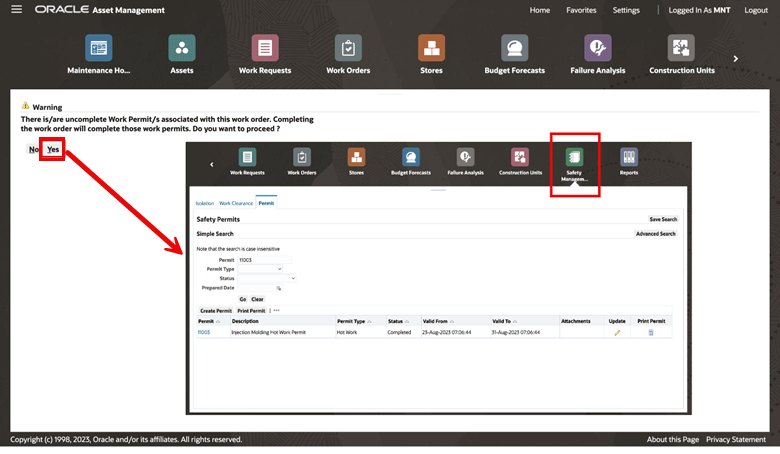780x454 pixels.
Task: Click the yellow Warning triangle icon
Action: click(x=25, y=105)
